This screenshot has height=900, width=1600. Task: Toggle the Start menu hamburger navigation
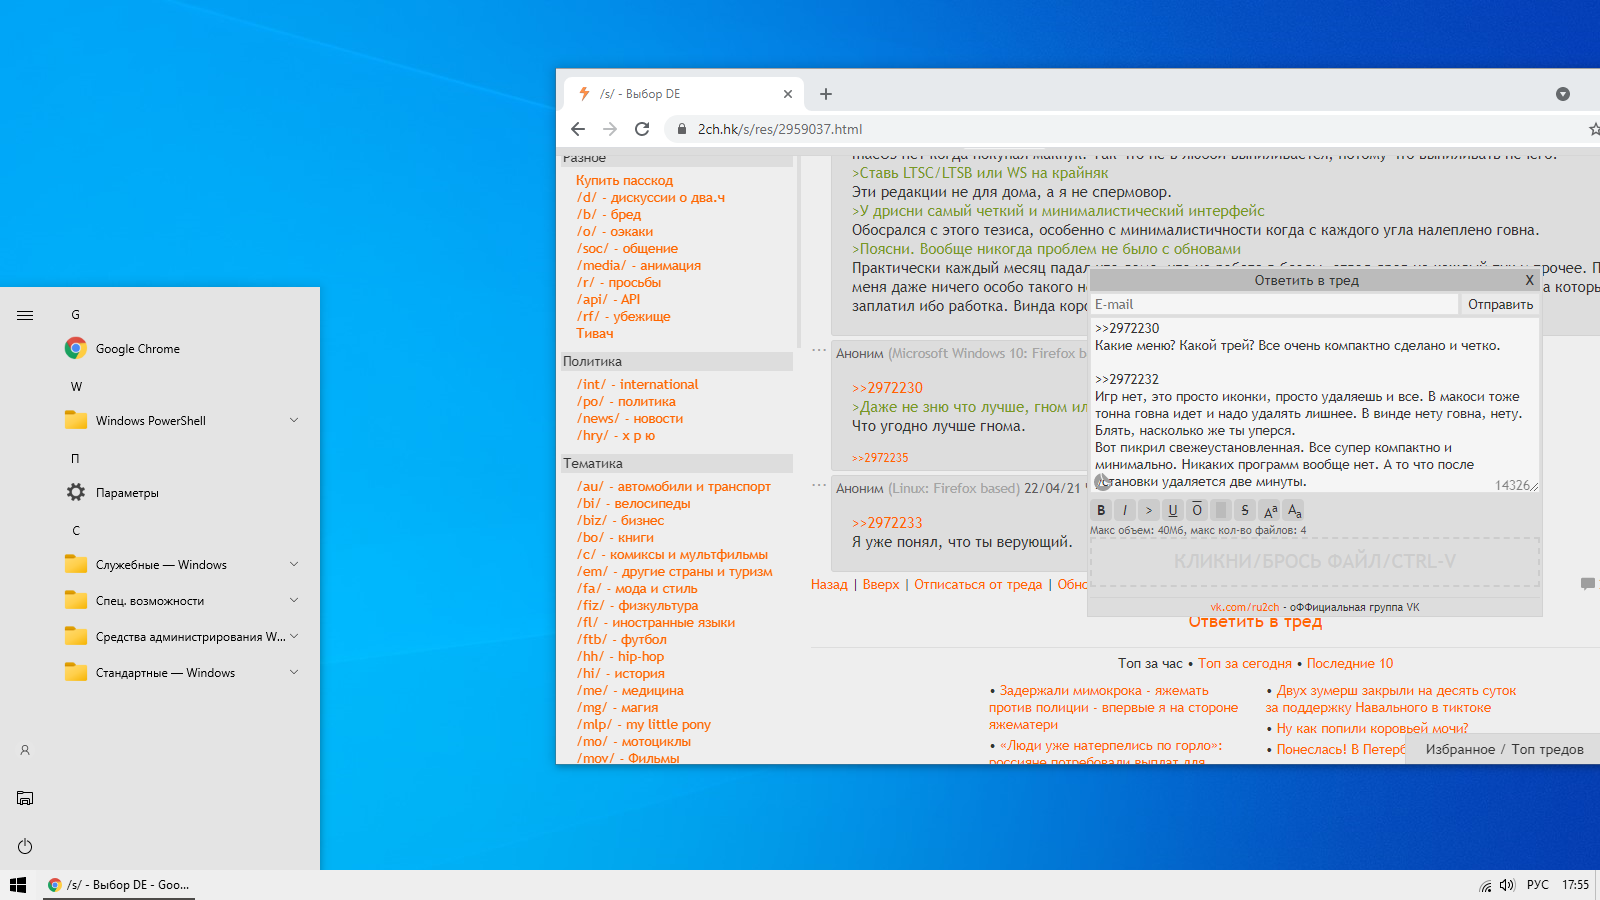pyautogui.click(x=25, y=315)
